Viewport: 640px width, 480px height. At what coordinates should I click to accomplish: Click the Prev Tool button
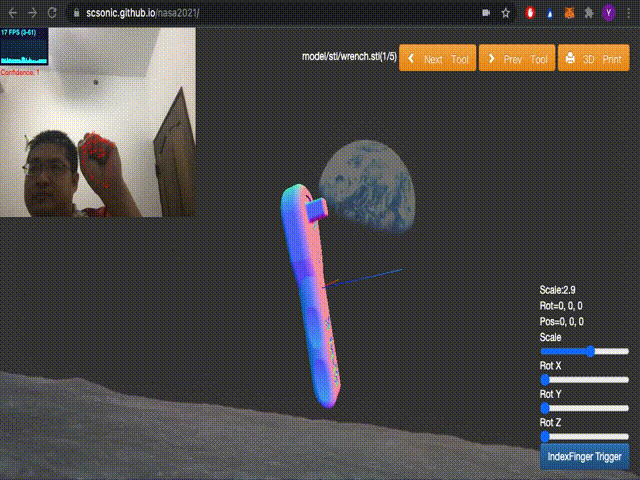[x=516, y=59]
